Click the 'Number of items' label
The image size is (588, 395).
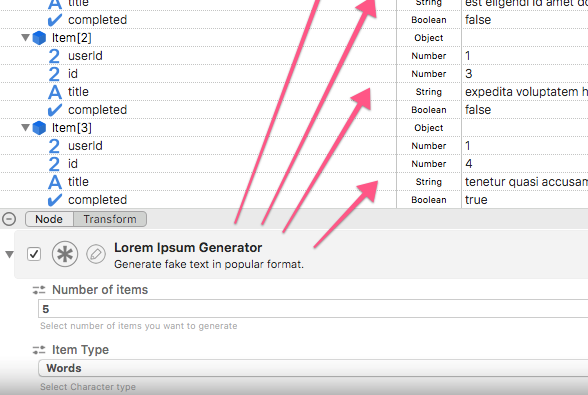(100, 290)
